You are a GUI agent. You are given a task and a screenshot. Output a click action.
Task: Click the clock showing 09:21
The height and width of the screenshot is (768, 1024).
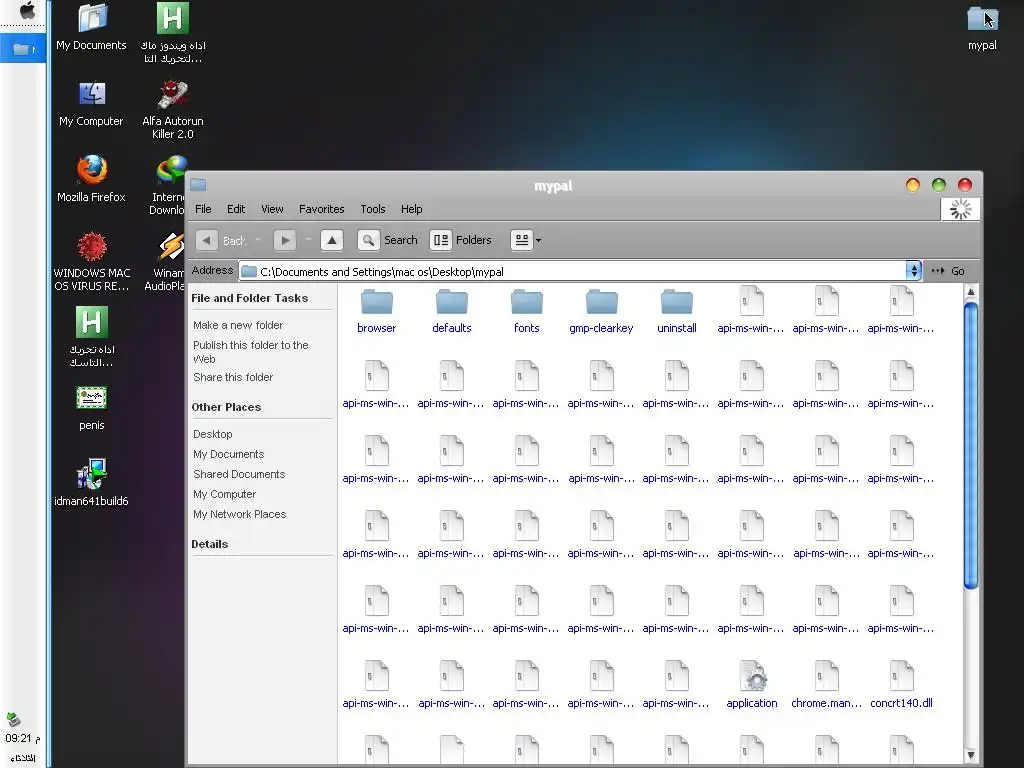tap(22, 739)
